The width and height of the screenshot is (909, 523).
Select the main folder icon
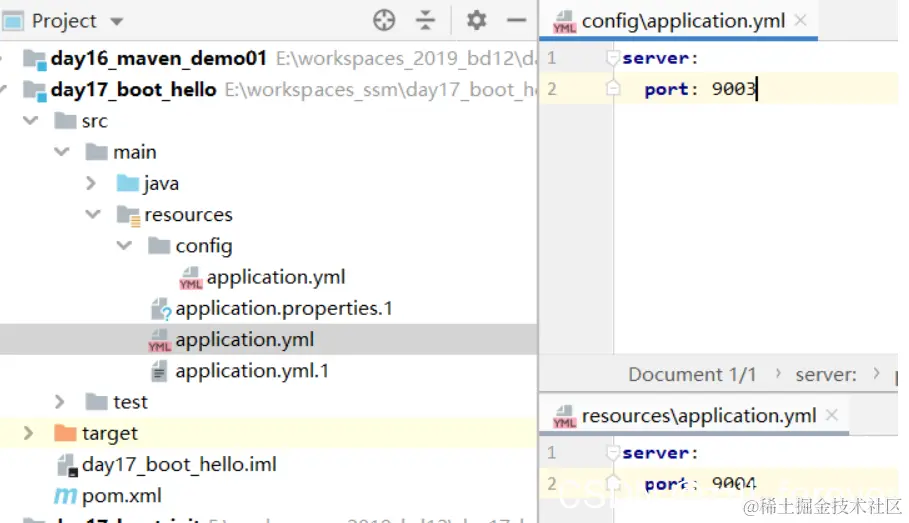click(96, 152)
